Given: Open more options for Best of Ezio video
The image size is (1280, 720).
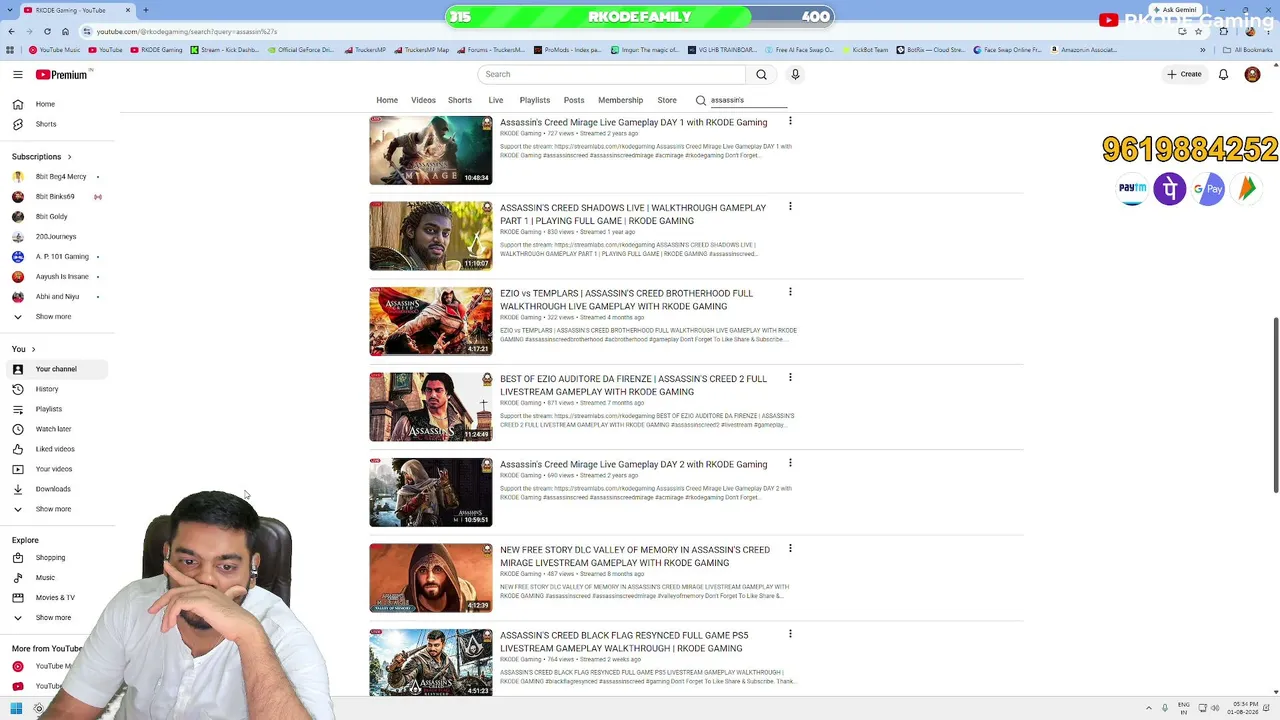Looking at the screenshot, I should pyautogui.click(x=790, y=377).
